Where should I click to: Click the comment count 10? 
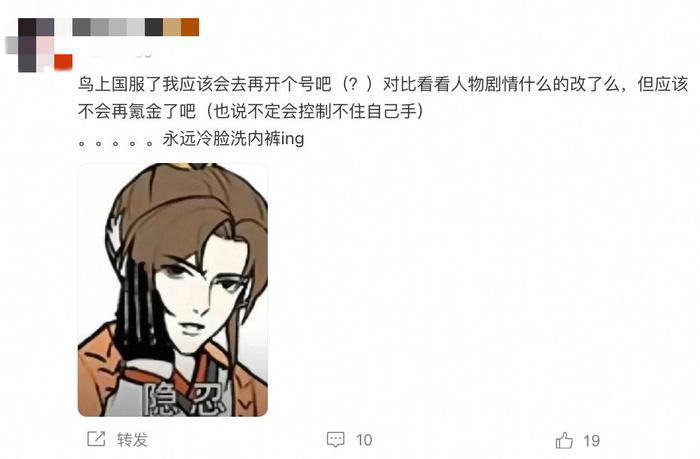[x=364, y=440]
